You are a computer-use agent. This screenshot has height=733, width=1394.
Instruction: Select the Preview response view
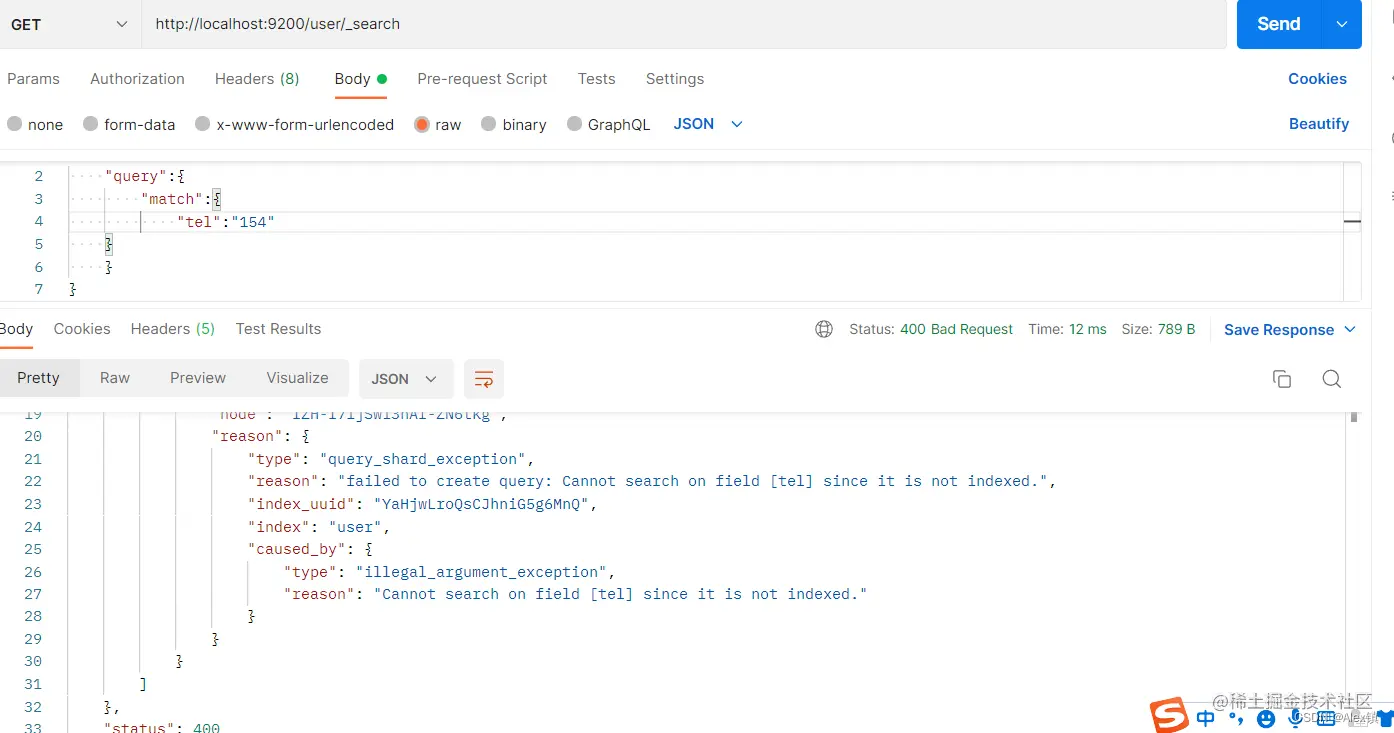pos(198,378)
